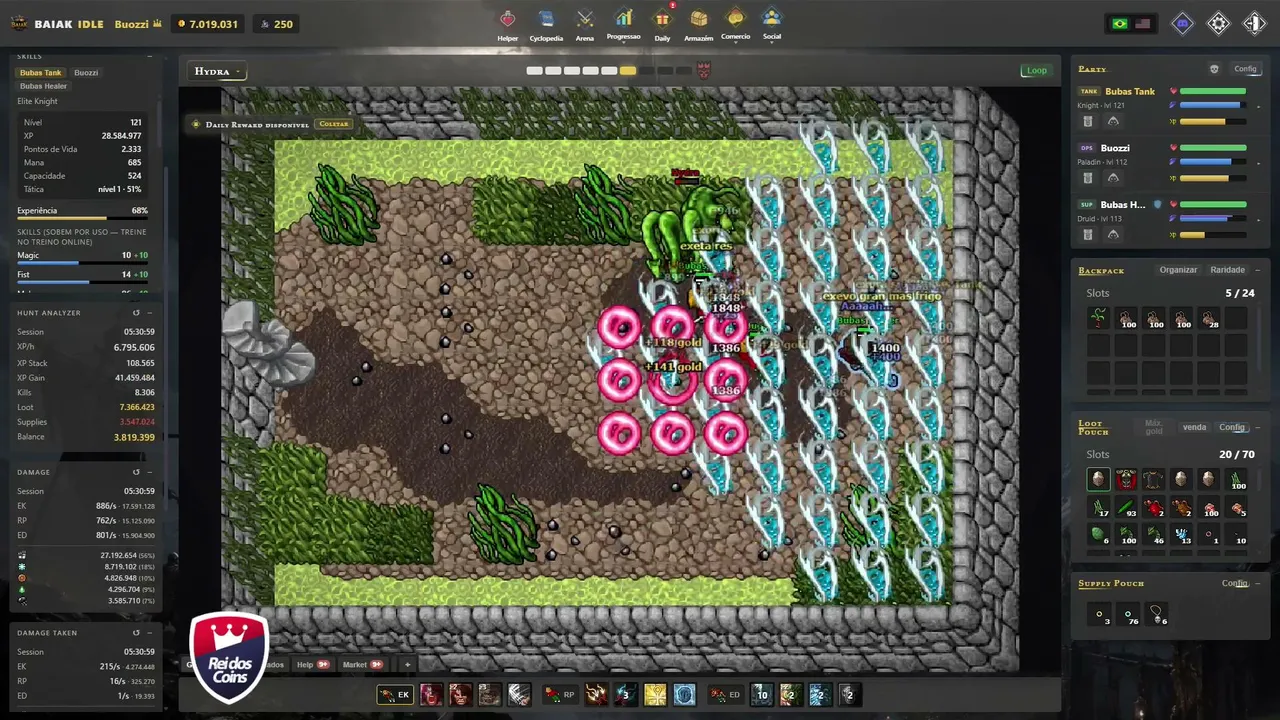Click the highlighted yellow wave progress marker
This screenshot has width=1280, height=720.
[628, 70]
